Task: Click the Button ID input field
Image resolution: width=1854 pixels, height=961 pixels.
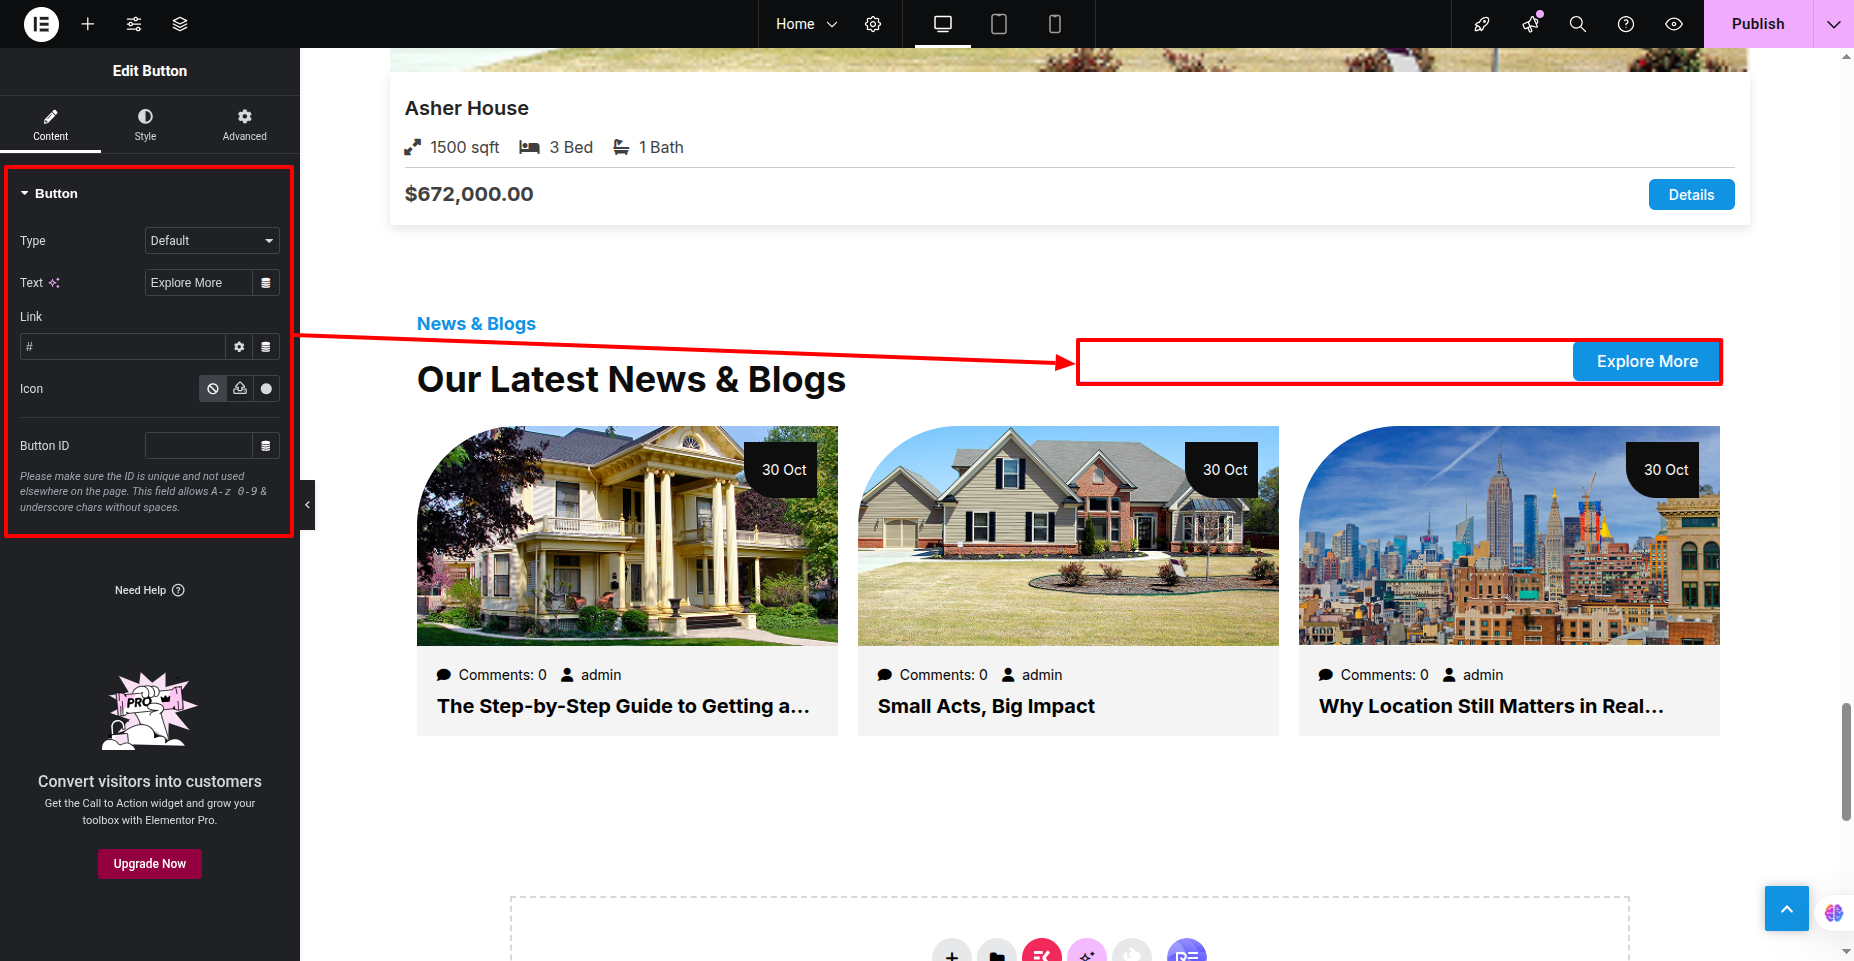Action: pos(199,446)
